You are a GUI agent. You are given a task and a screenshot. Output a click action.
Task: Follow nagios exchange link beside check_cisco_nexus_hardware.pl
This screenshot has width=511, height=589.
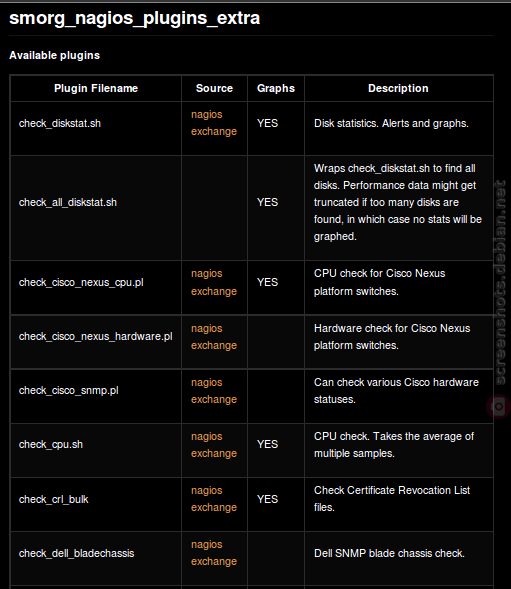[214, 337]
